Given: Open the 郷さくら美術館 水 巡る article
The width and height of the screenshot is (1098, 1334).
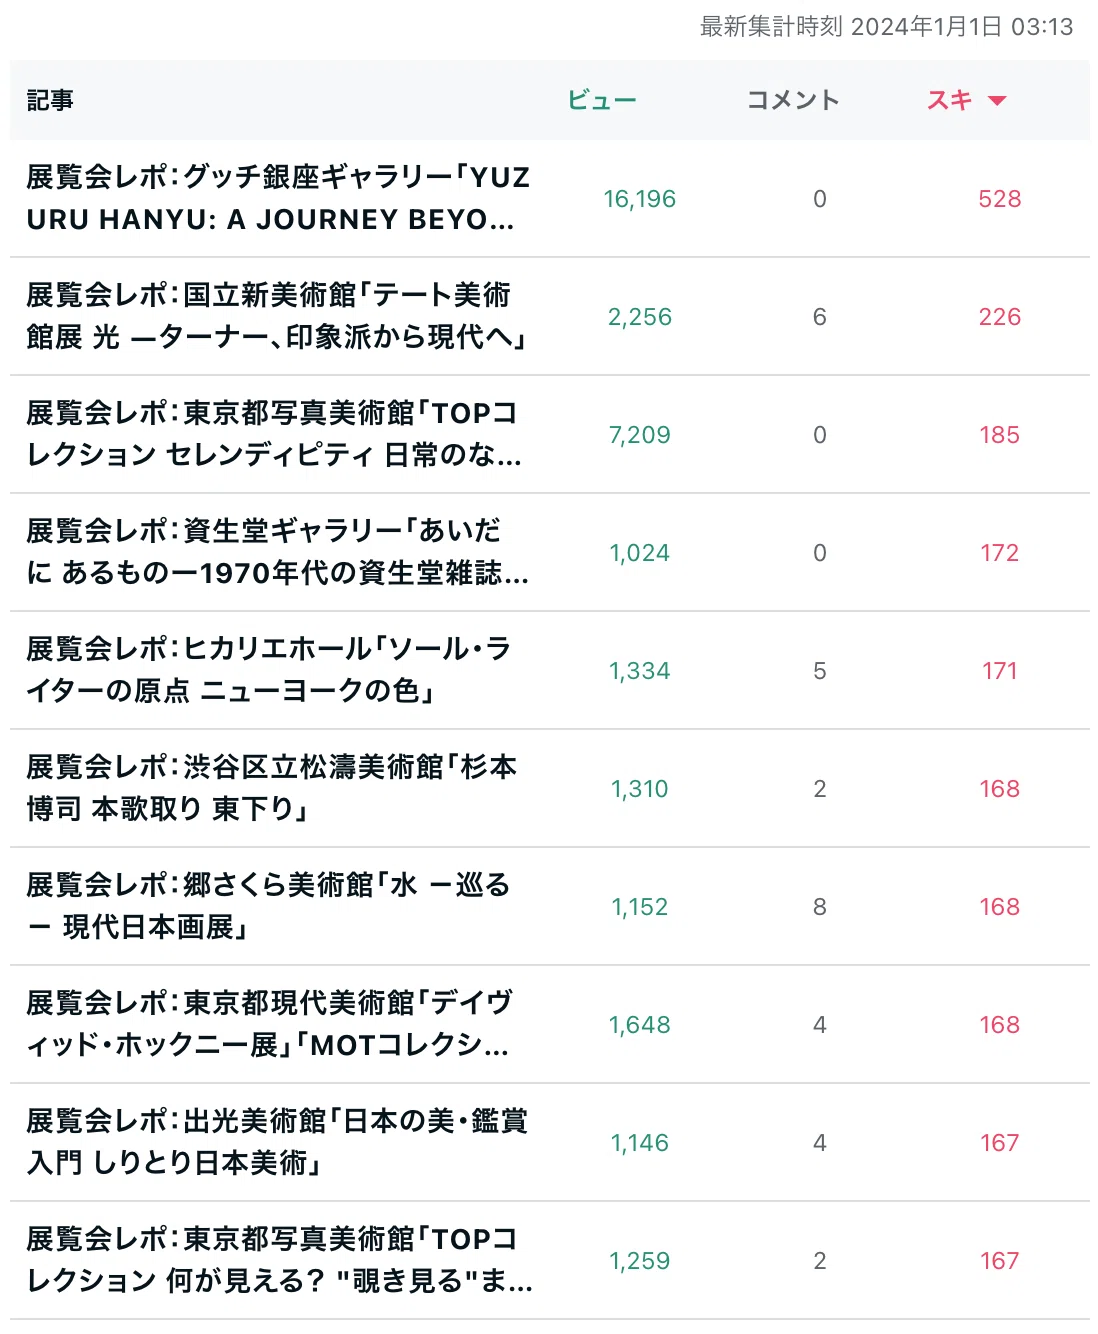Looking at the screenshot, I should pyautogui.click(x=269, y=906).
